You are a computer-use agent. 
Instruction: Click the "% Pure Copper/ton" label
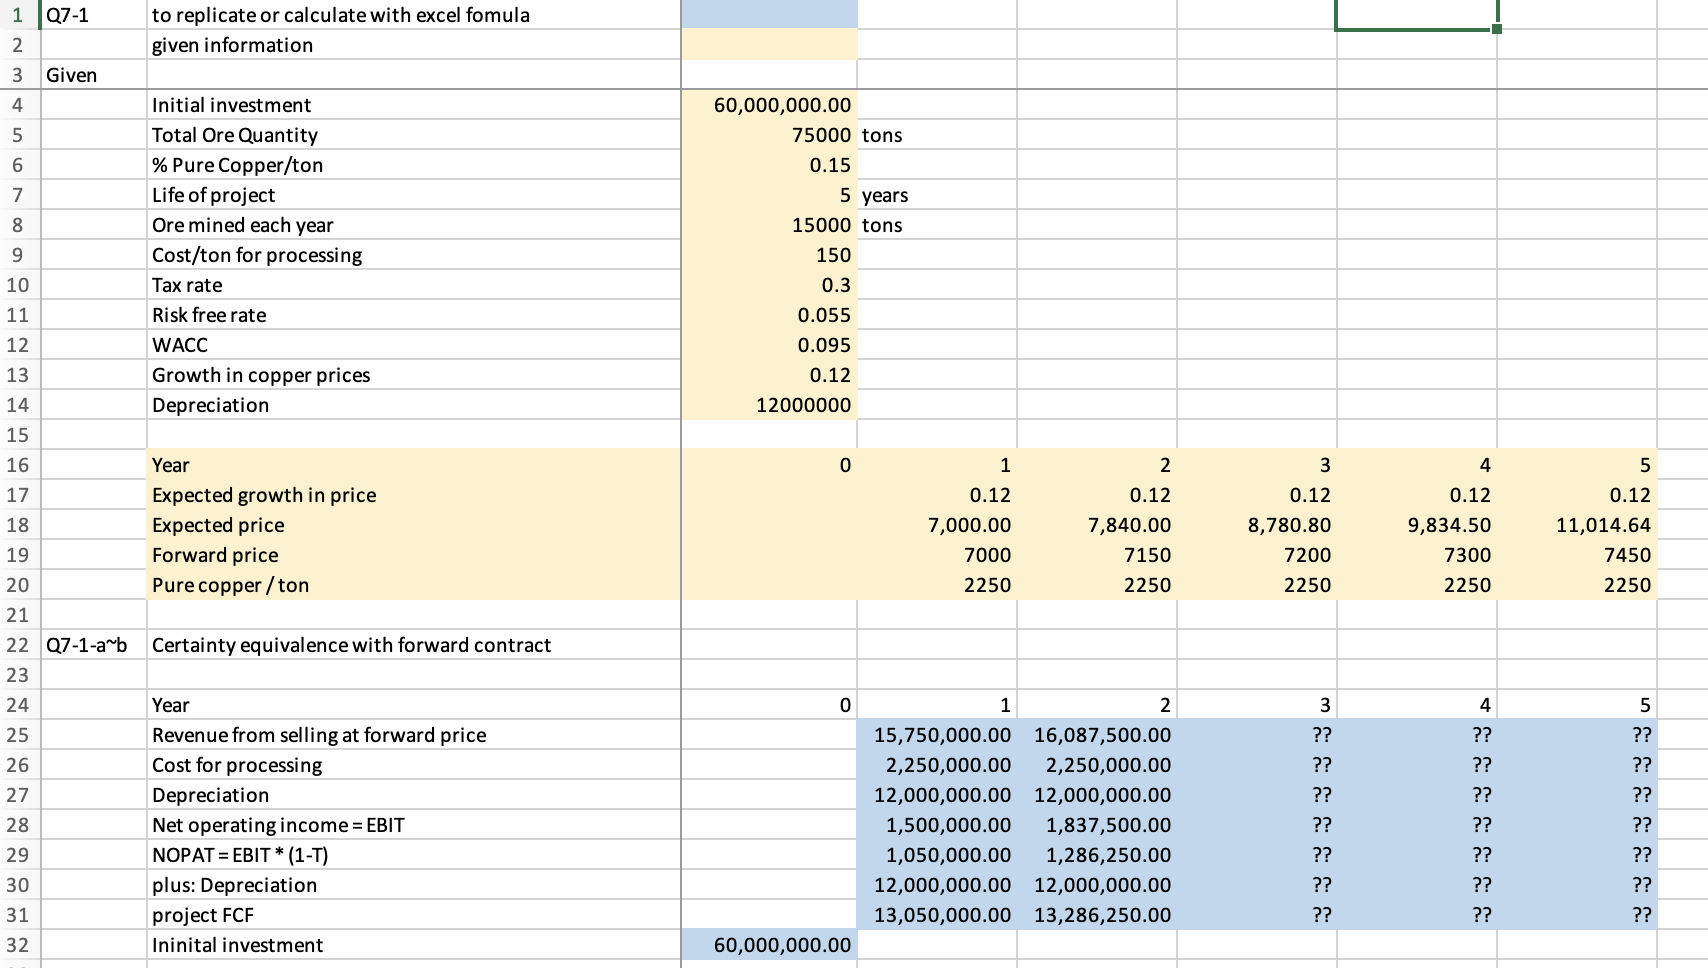[x=237, y=165]
